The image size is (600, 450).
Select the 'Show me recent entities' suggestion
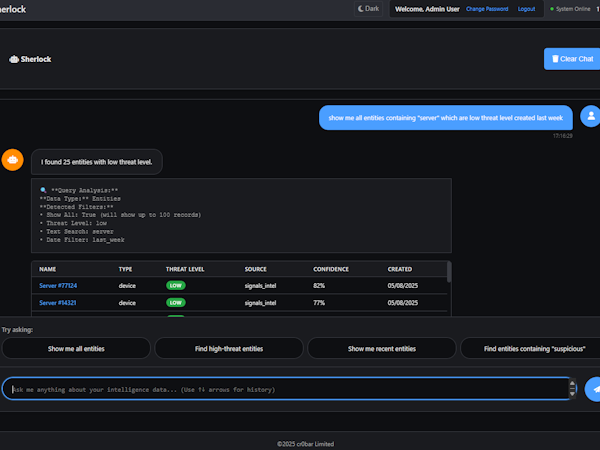[x=382, y=349]
